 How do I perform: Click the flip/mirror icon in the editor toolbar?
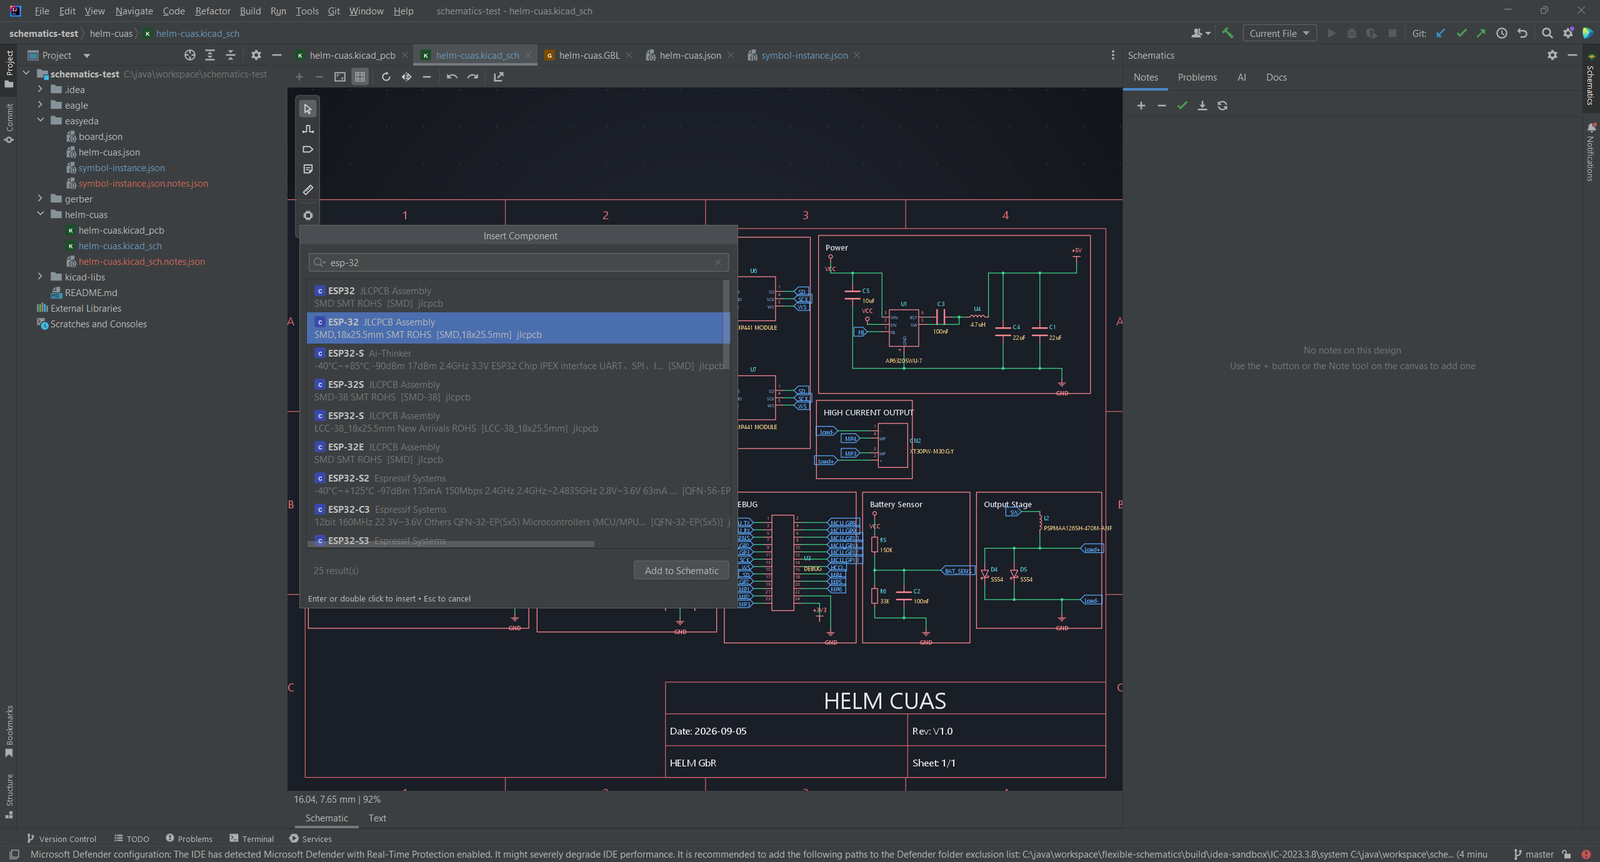(406, 77)
